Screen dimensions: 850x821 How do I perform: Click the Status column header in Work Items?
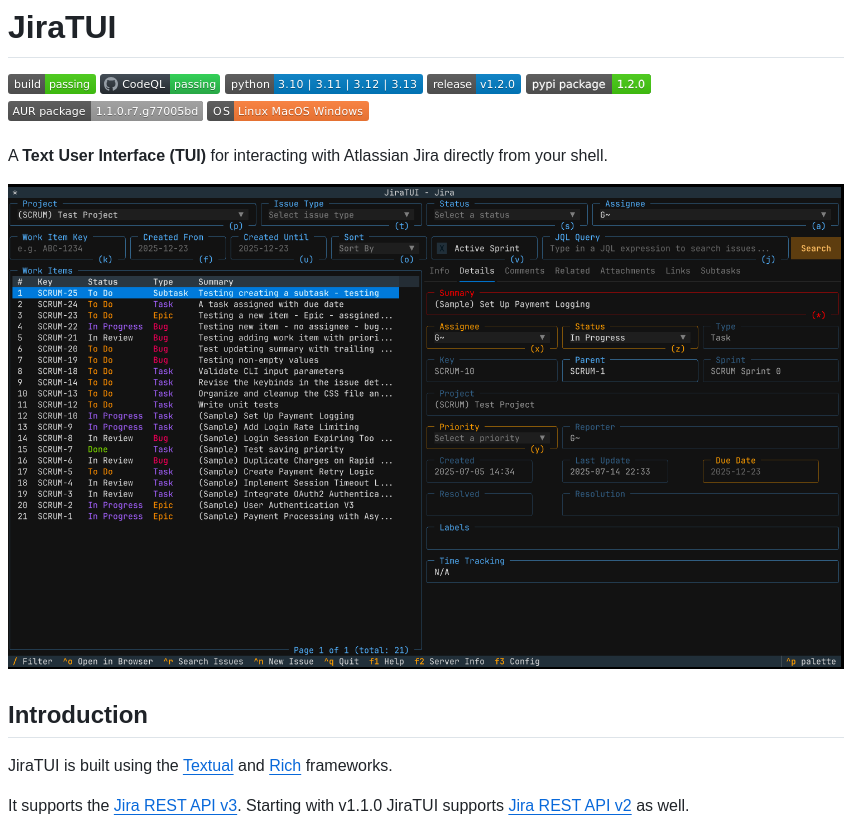(102, 282)
